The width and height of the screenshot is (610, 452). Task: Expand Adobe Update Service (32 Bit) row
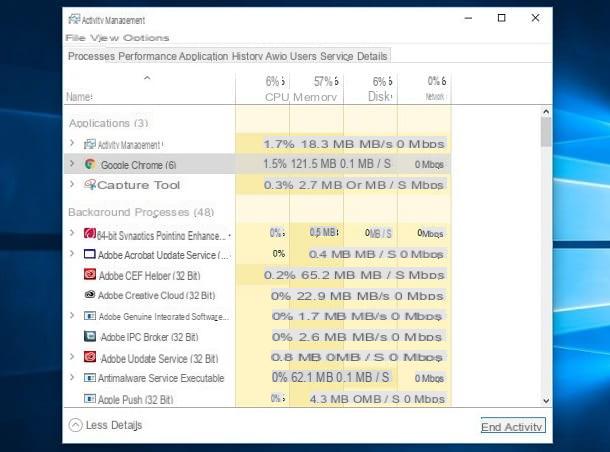click(x=72, y=356)
